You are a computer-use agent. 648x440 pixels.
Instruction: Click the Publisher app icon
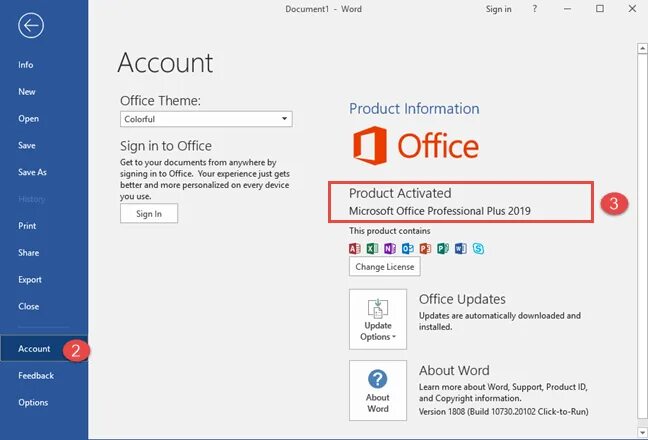[443, 248]
